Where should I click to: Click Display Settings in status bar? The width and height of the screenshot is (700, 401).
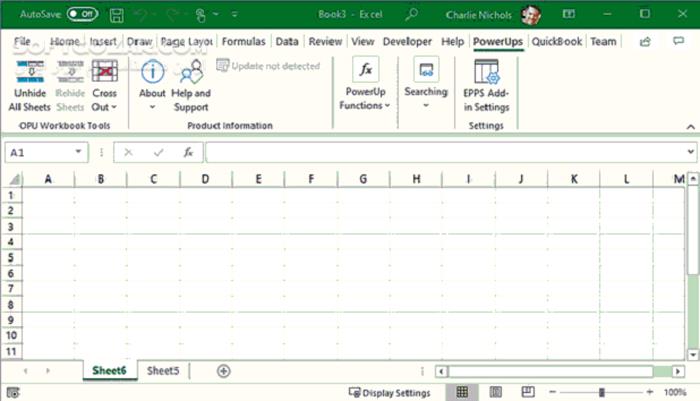click(389, 393)
